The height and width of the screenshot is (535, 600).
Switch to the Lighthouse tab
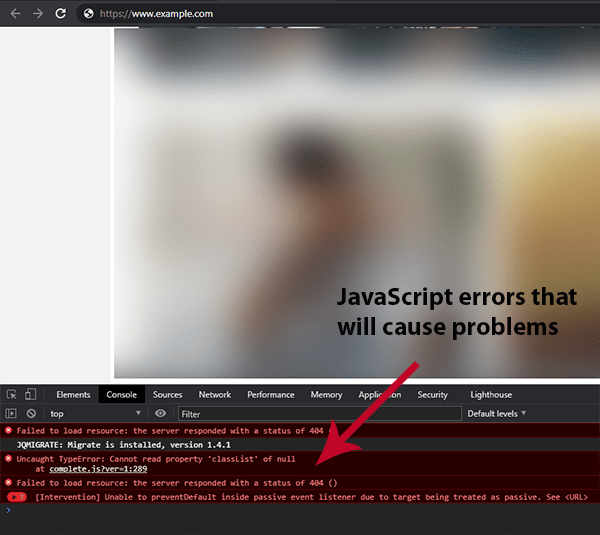point(491,395)
